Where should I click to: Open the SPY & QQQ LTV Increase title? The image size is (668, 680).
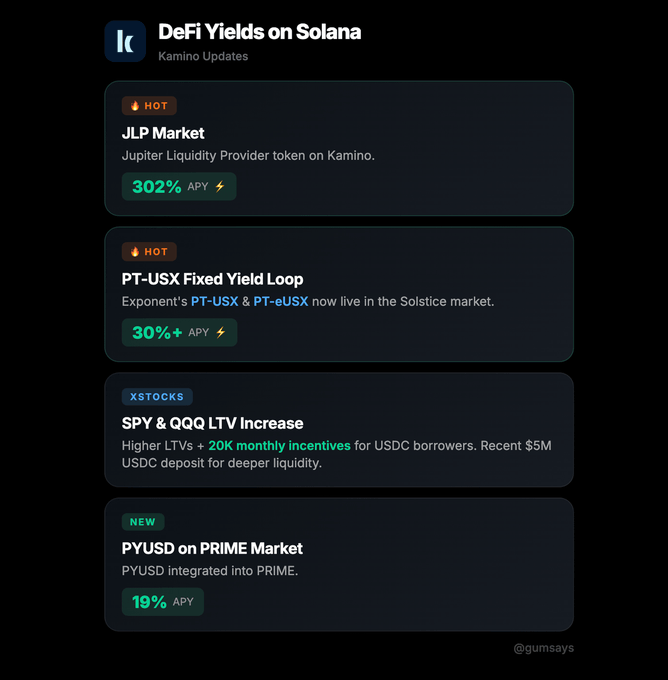point(212,423)
